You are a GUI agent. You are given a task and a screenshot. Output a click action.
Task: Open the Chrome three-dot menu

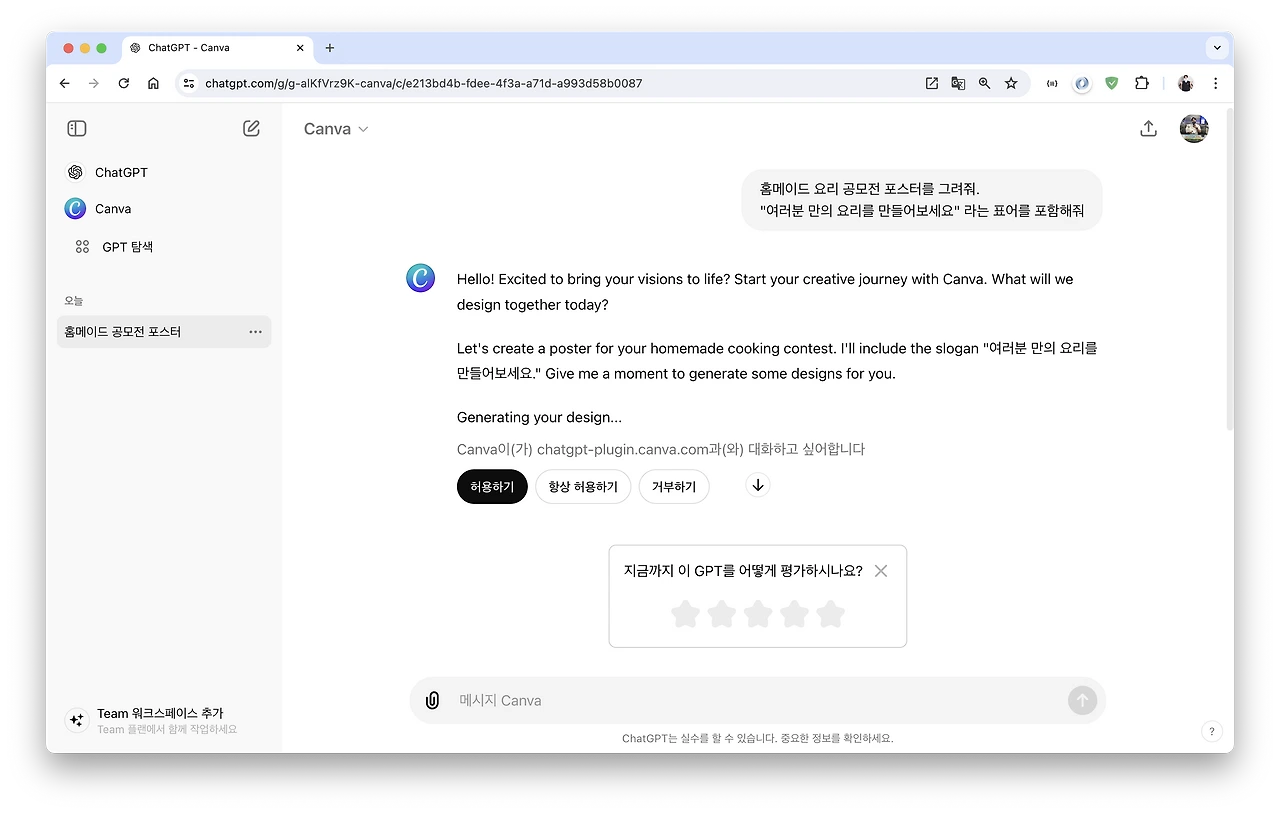pyautogui.click(x=1216, y=83)
